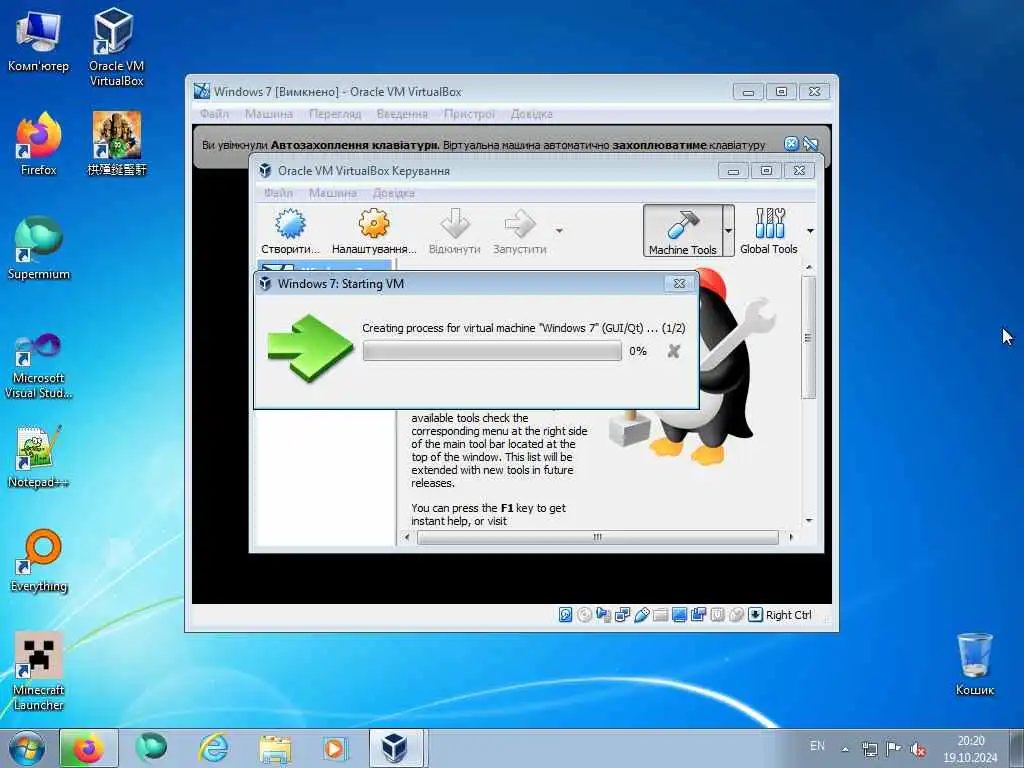The height and width of the screenshot is (768, 1024).
Task: Expand the Machine Tools dropdown arrow
Action: 728,231
